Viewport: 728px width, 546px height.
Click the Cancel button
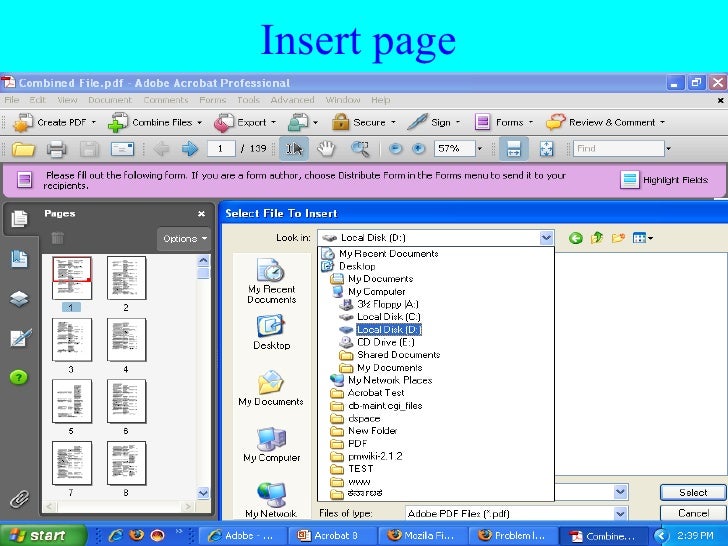click(693, 513)
